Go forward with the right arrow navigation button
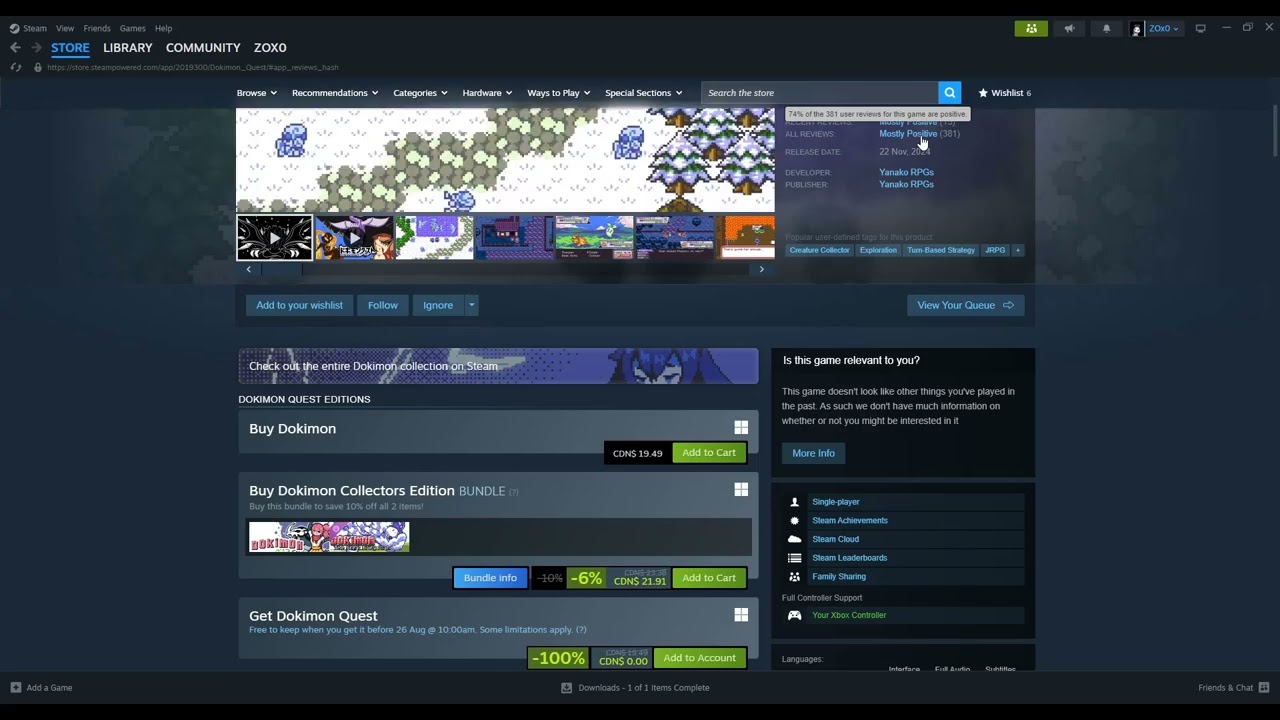This screenshot has width=1280, height=720. [x=36, y=47]
